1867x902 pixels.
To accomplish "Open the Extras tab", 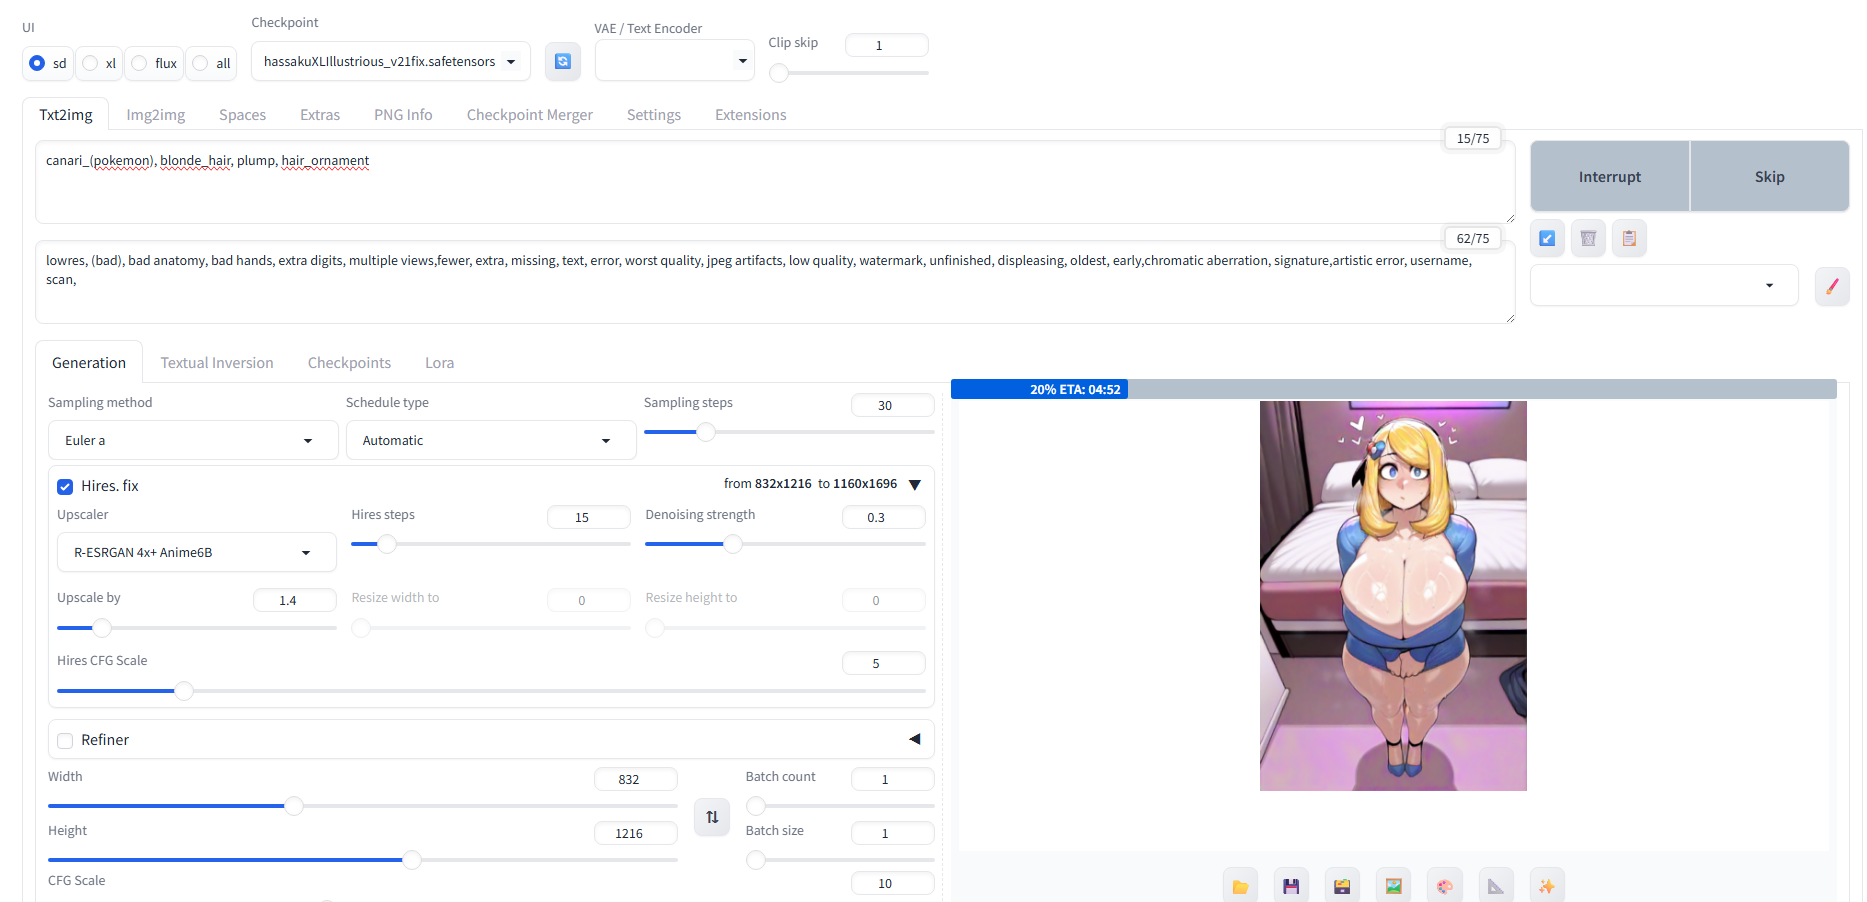I will click(320, 115).
